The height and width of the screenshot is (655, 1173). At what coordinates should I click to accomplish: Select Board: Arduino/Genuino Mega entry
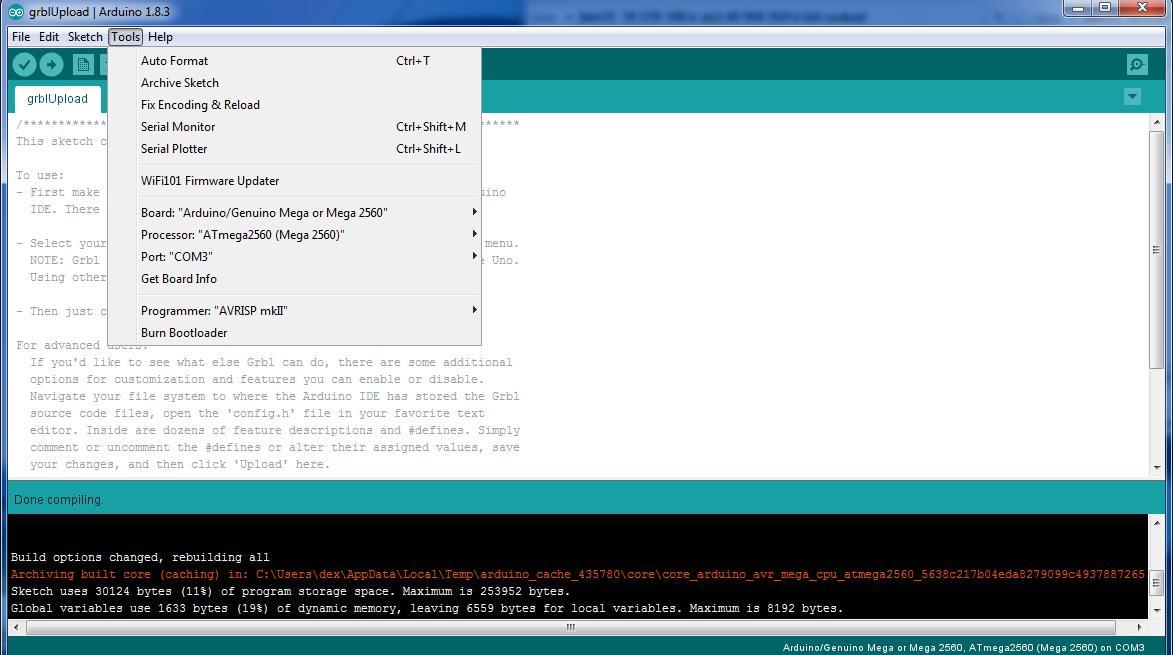[x=295, y=213]
